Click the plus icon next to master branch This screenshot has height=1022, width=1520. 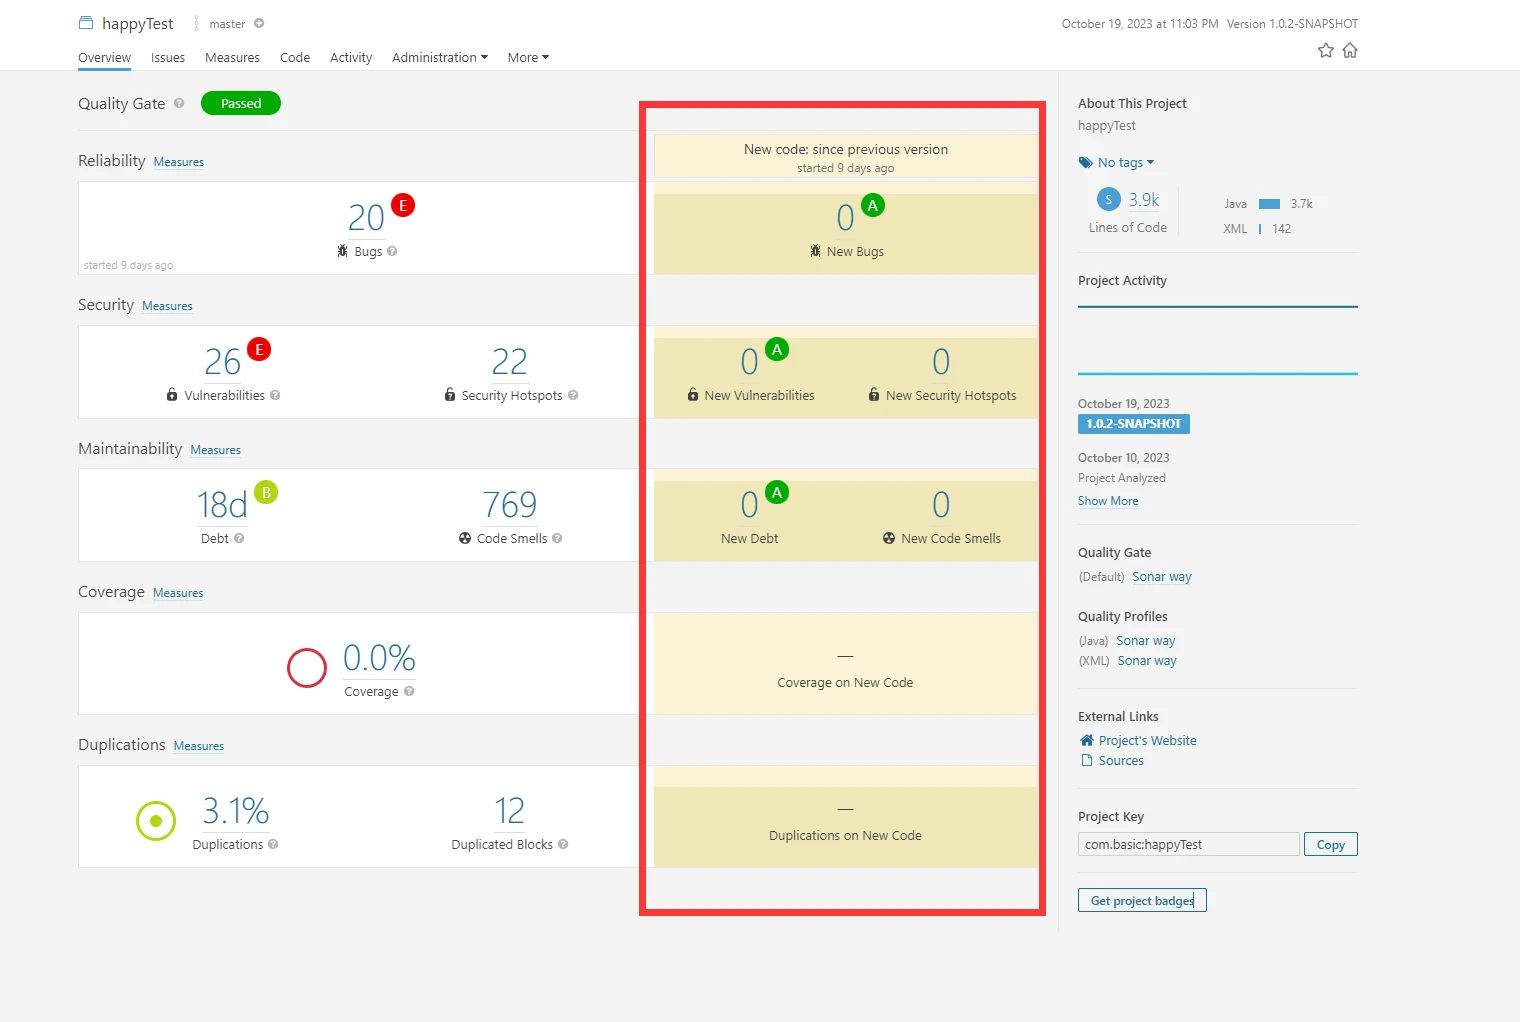coord(259,23)
